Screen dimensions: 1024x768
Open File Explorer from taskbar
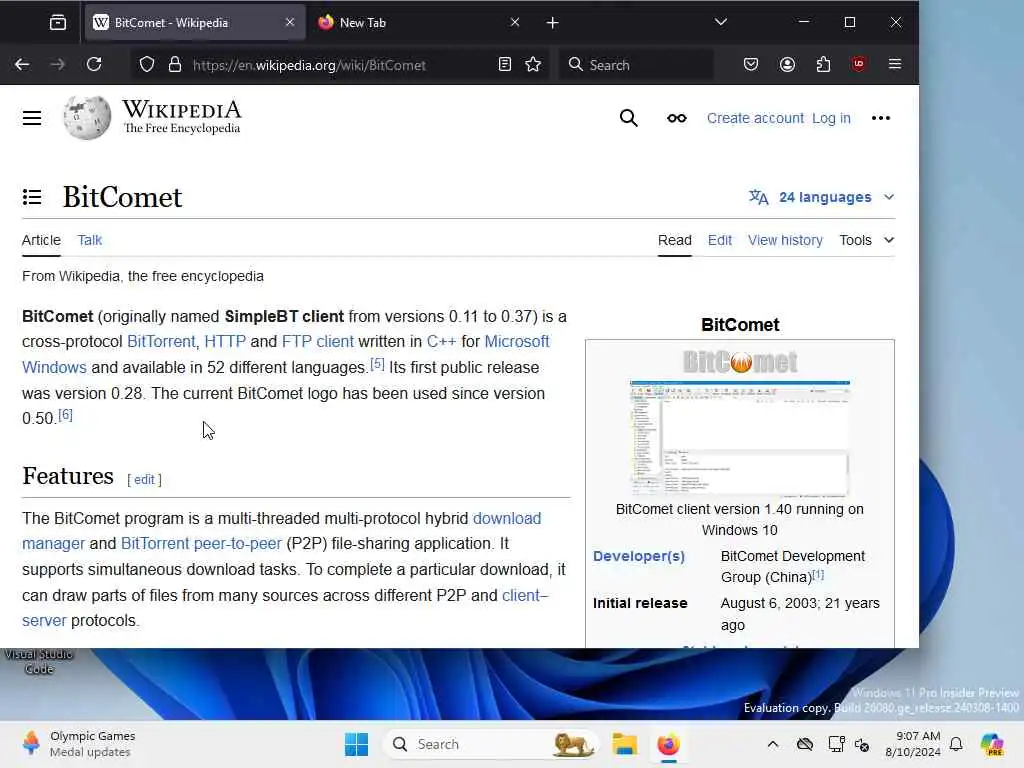pyautogui.click(x=624, y=744)
